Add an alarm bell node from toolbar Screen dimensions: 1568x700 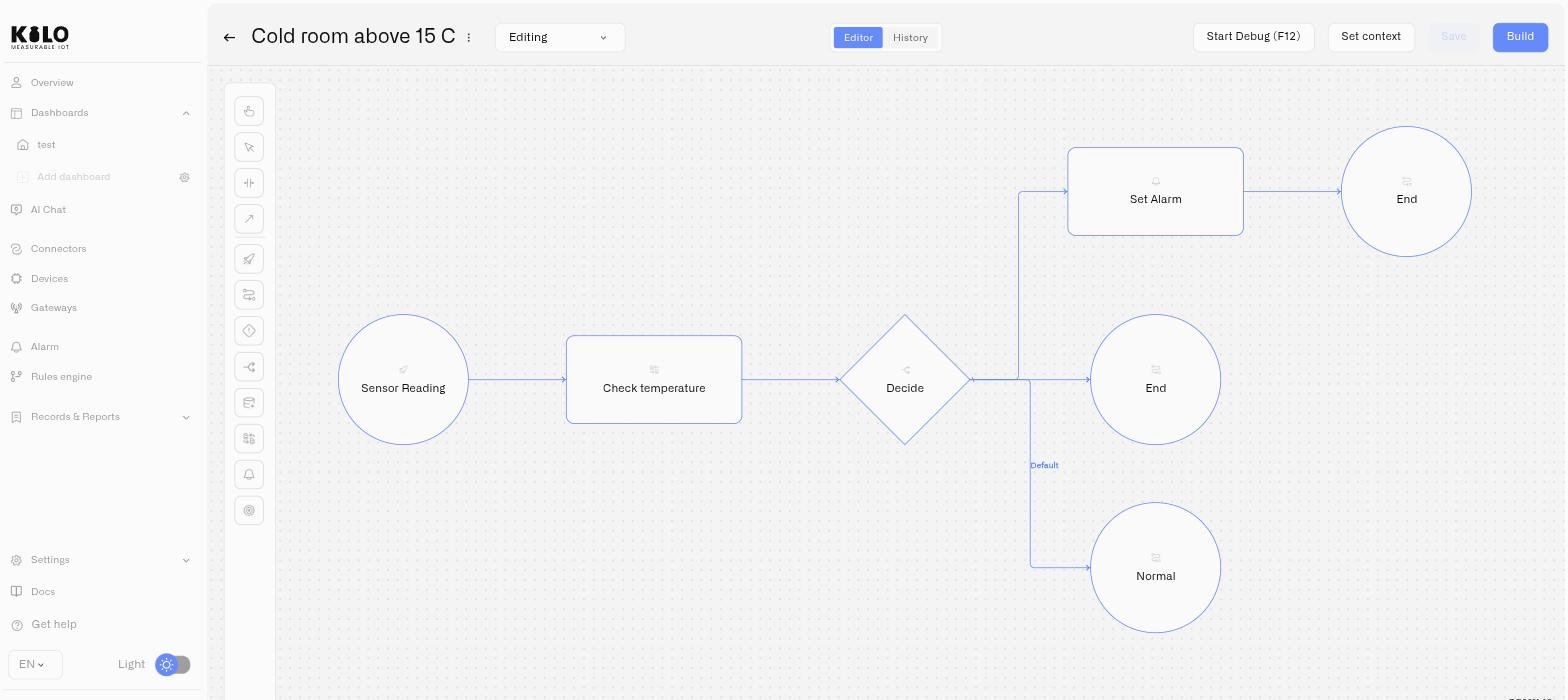(x=249, y=475)
